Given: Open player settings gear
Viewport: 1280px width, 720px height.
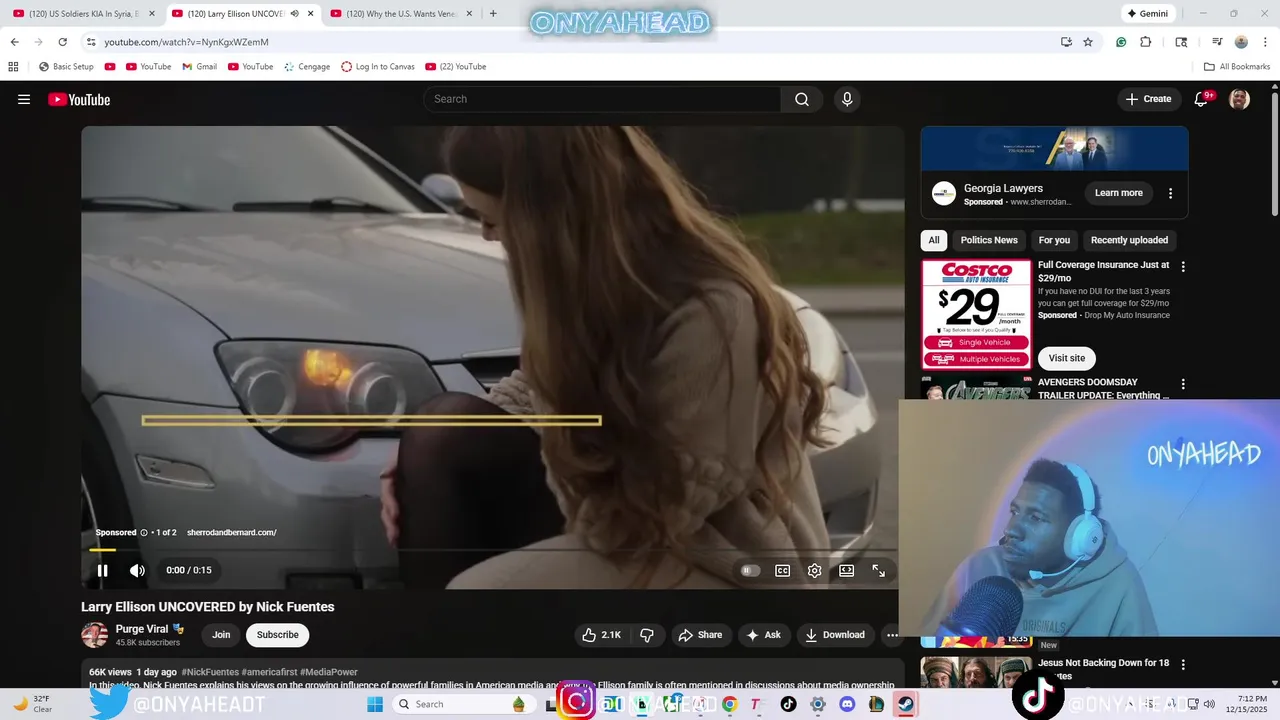Looking at the screenshot, I should 815,570.
